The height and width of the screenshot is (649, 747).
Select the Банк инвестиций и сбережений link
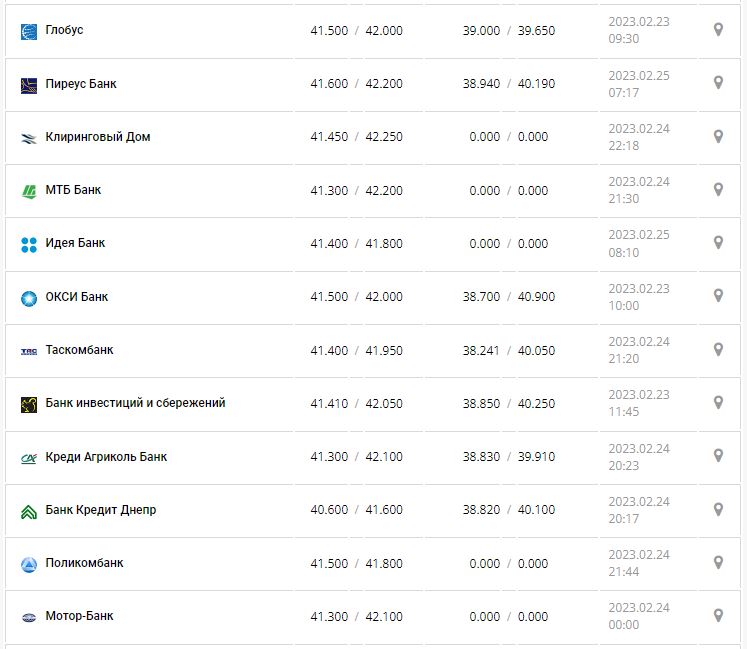click(135, 403)
